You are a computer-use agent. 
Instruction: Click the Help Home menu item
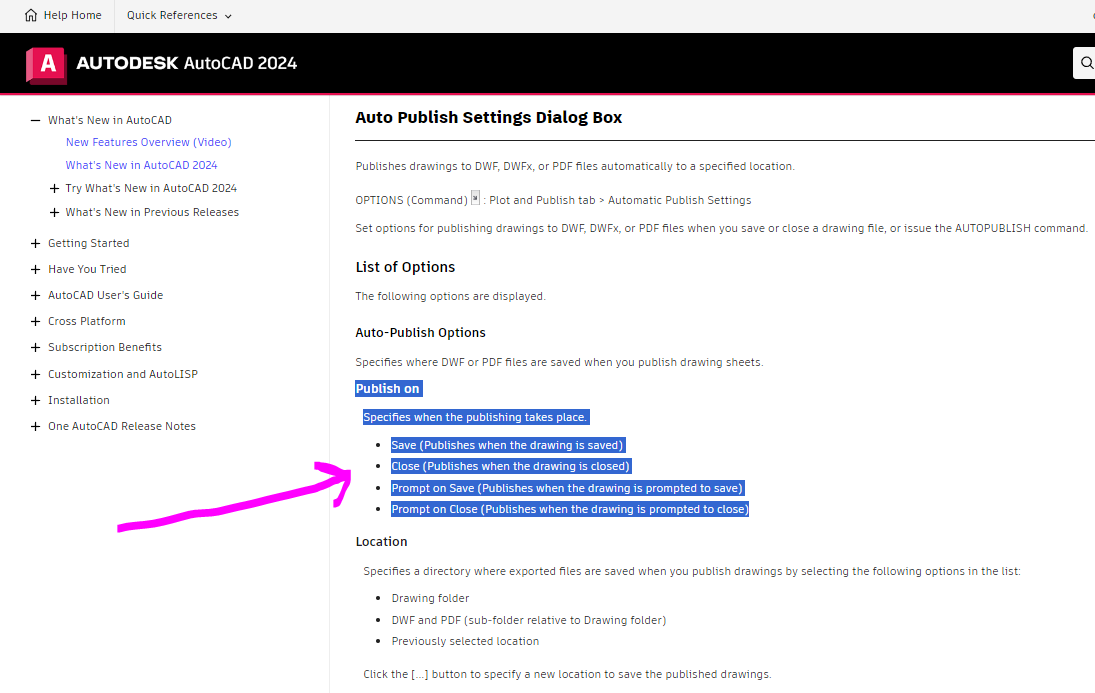72,15
